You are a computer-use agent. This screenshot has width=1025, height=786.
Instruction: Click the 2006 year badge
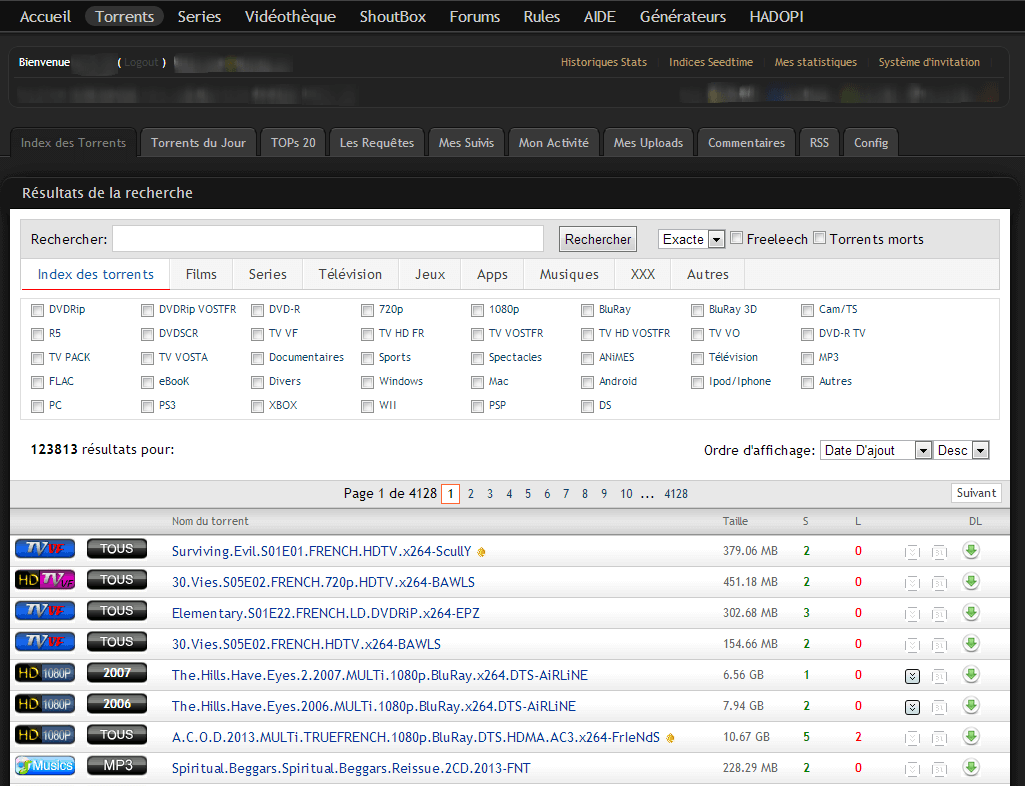(117, 704)
